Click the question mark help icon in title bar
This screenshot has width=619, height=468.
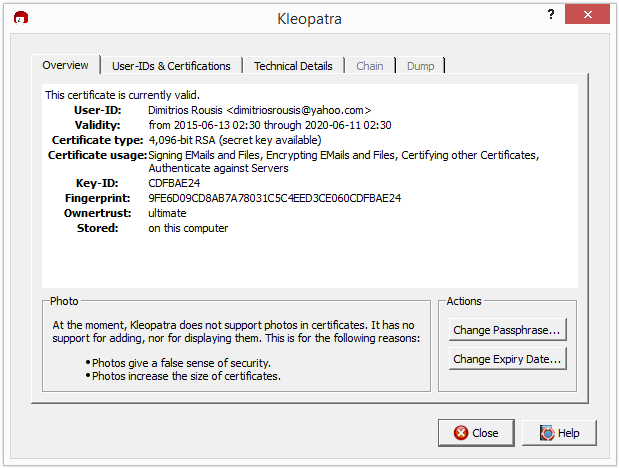click(x=551, y=15)
